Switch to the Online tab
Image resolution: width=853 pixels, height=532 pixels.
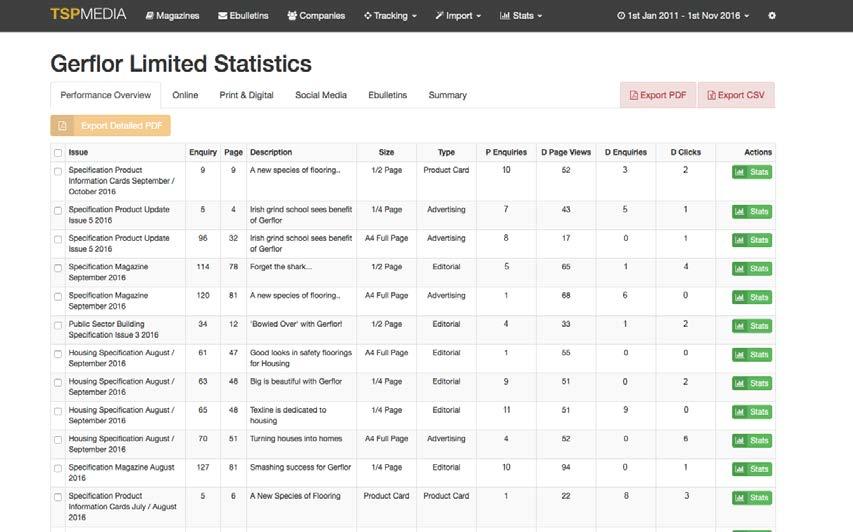(x=185, y=95)
